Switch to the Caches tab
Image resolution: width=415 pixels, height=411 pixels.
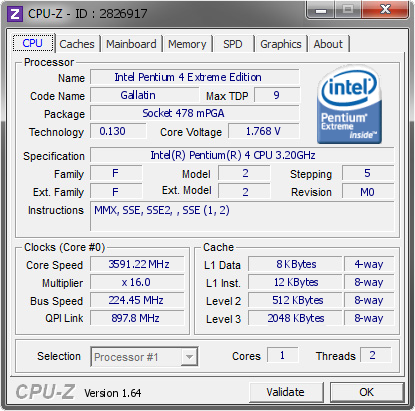pos(77,44)
